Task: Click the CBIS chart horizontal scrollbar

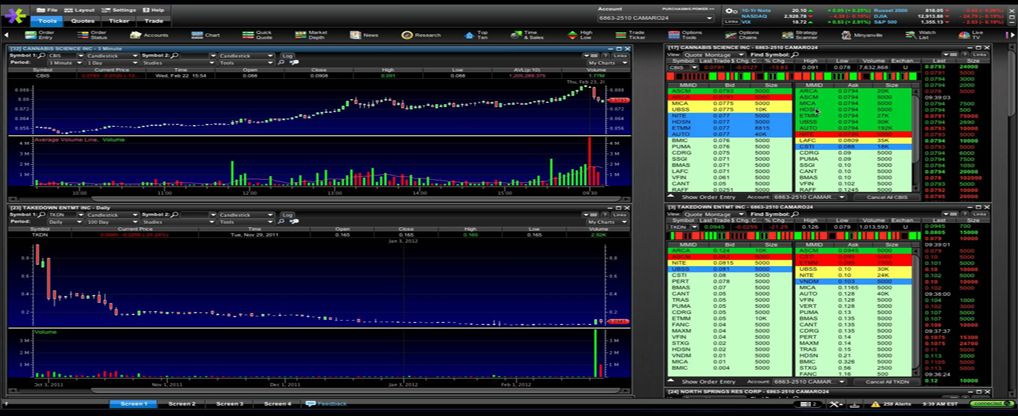Action: click(318, 201)
